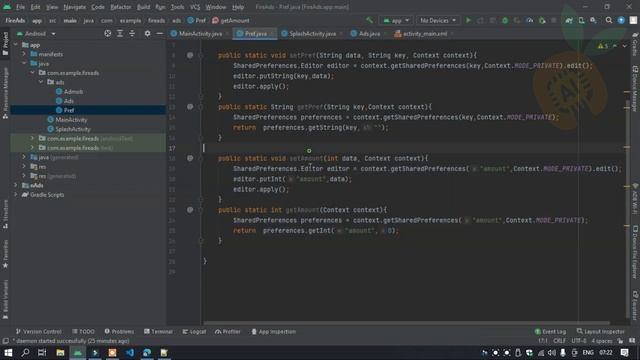Click Select Opened File target icon
Image resolution: width=640 pixels, height=360 pixels.
(107, 33)
